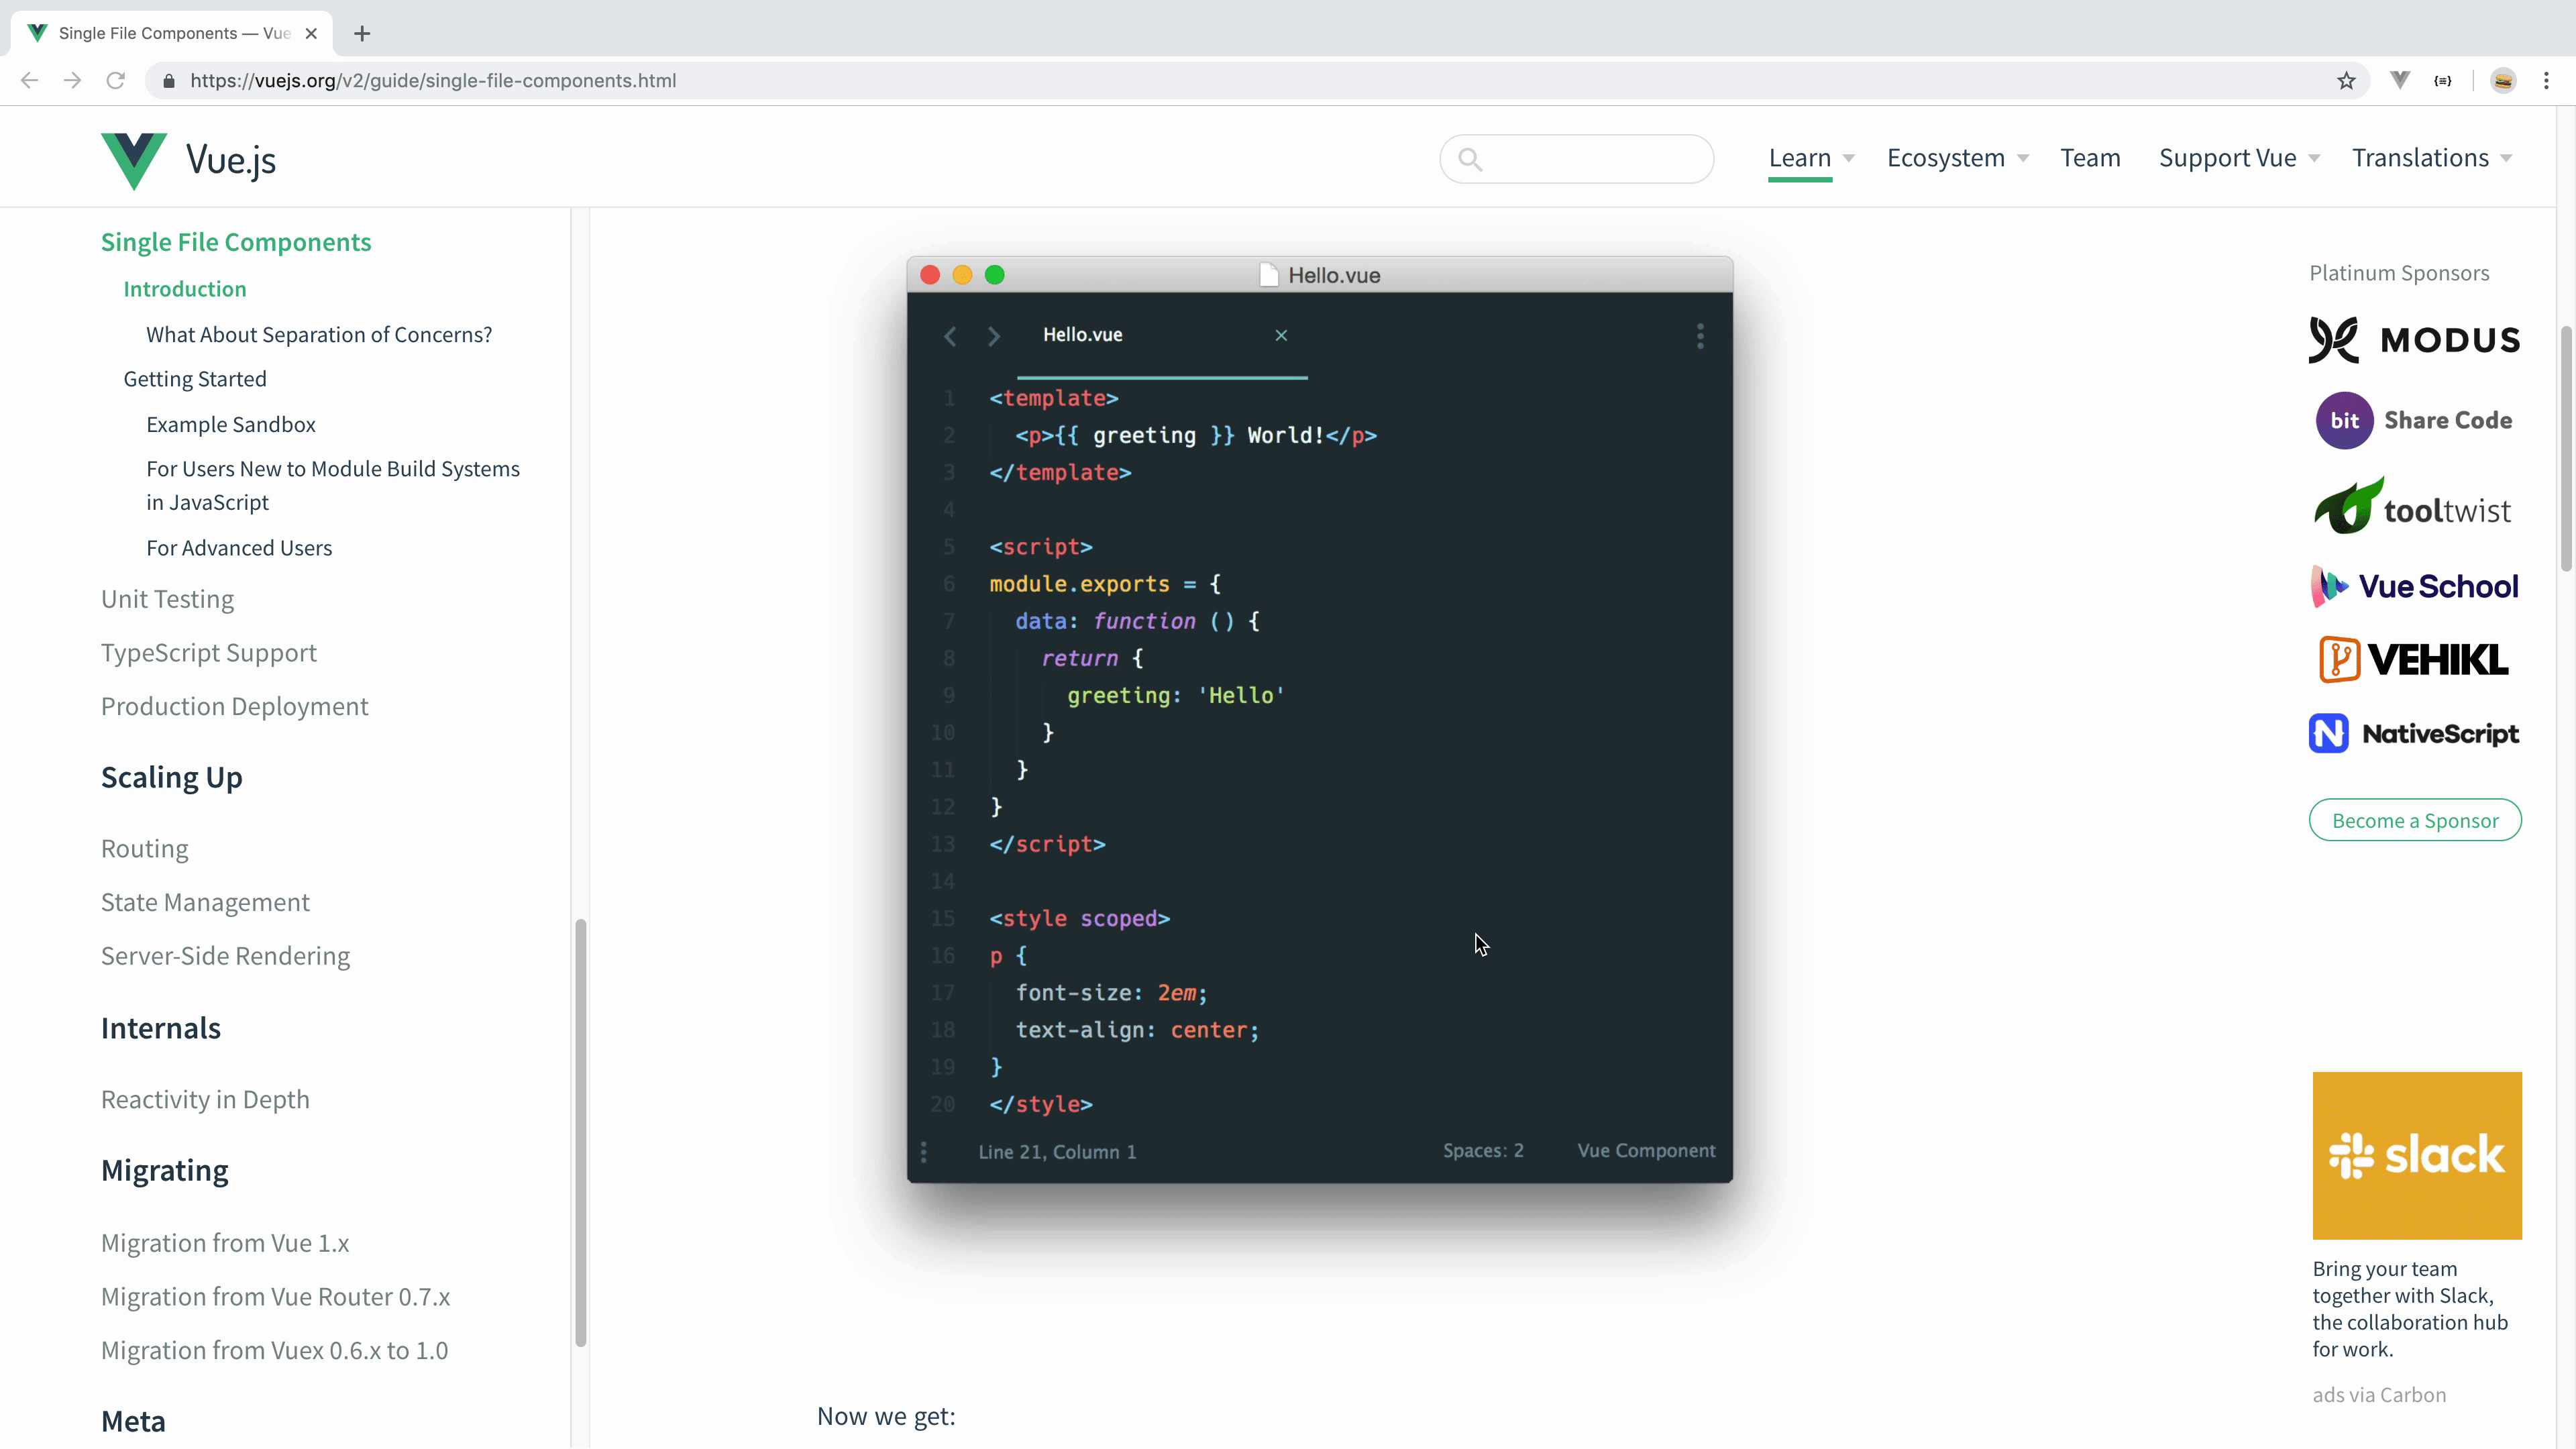This screenshot has width=2576, height=1449.
Task: Jump to Introduction section
Action: pyautogui.click(x=185, y=289)
